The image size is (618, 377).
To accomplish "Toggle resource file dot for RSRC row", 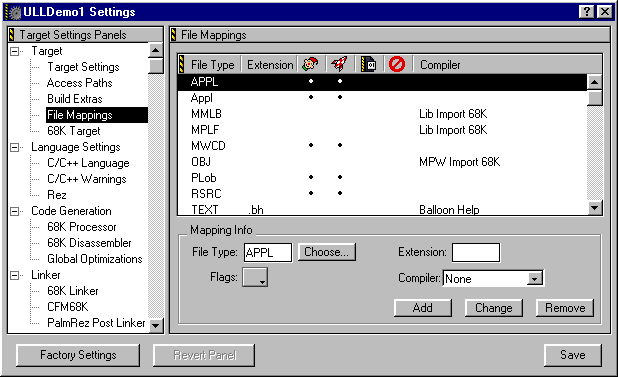I will coord(311,193).
